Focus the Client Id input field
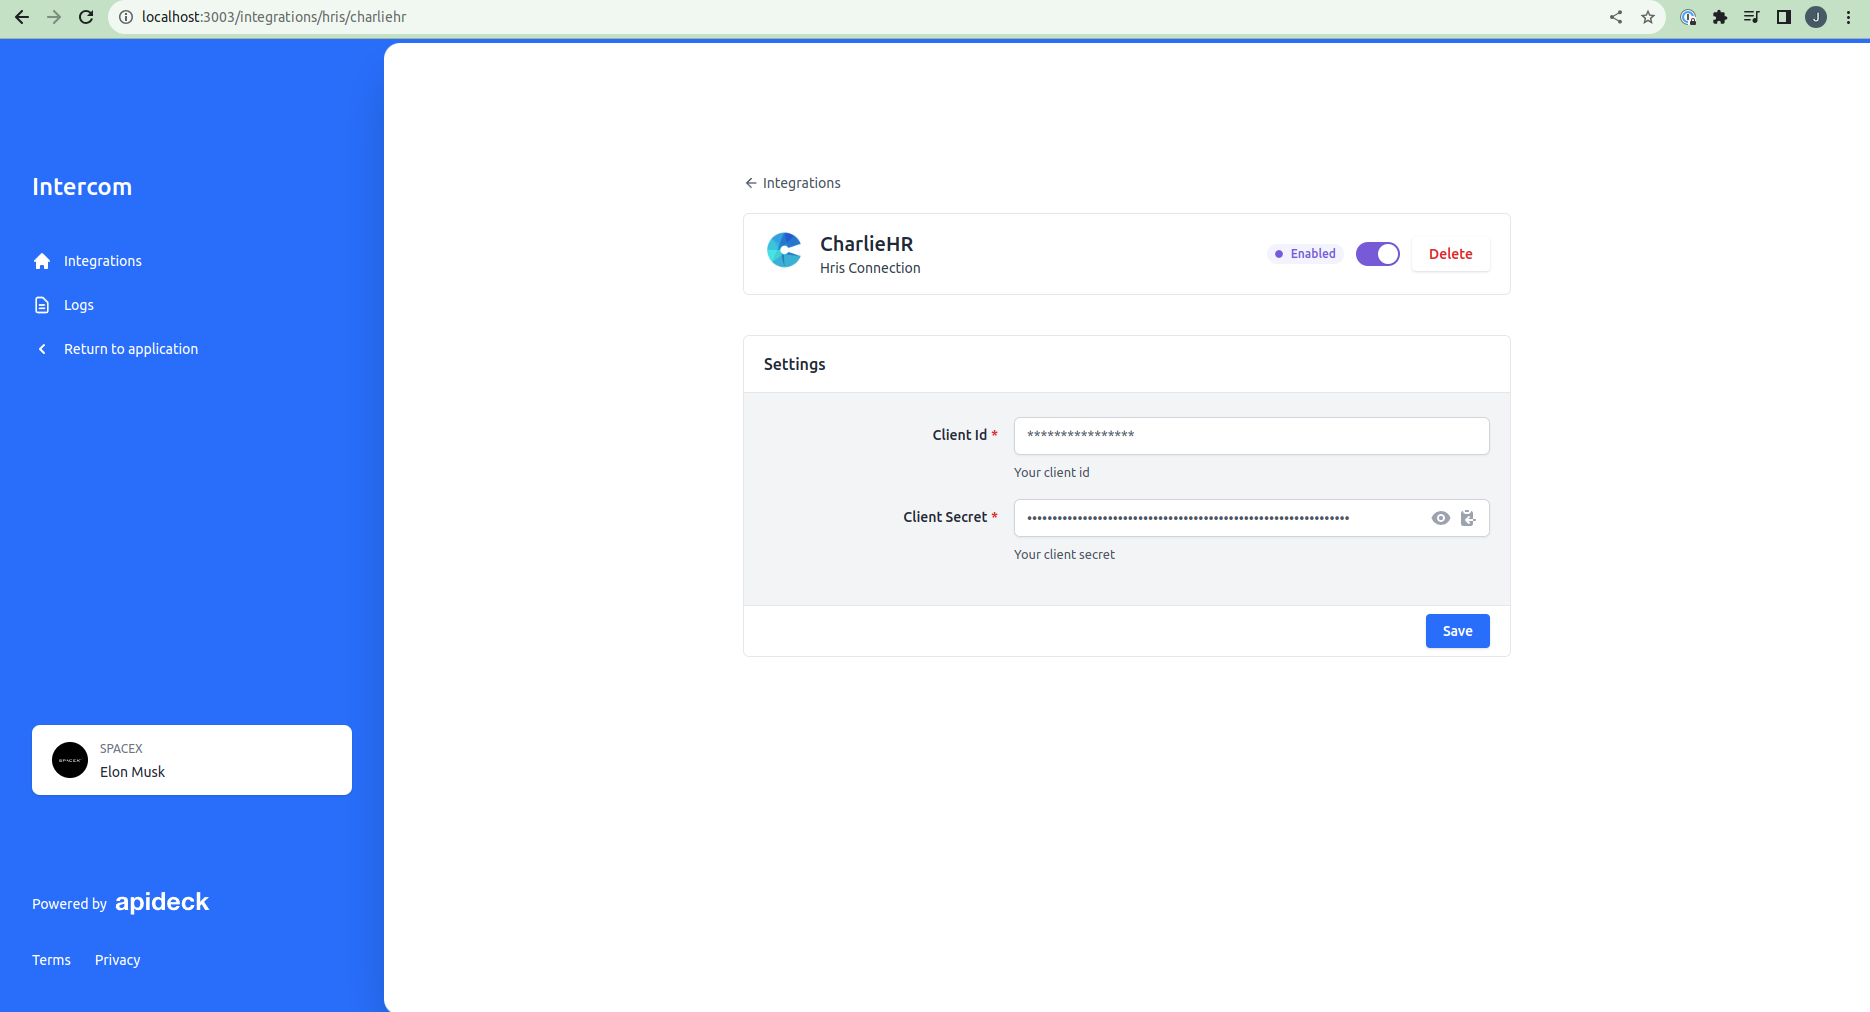 coord(1251,436)
